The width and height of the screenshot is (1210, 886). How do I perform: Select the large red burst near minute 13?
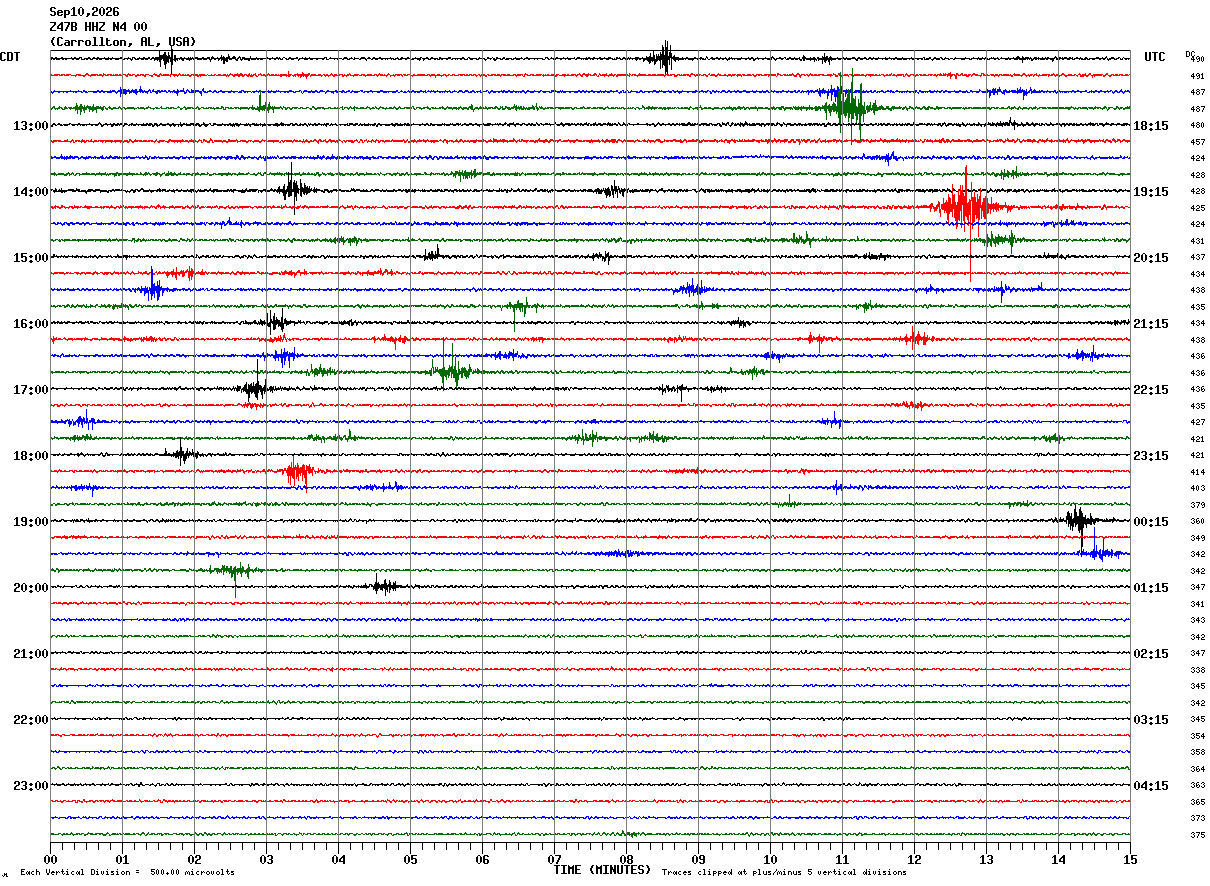964,208
